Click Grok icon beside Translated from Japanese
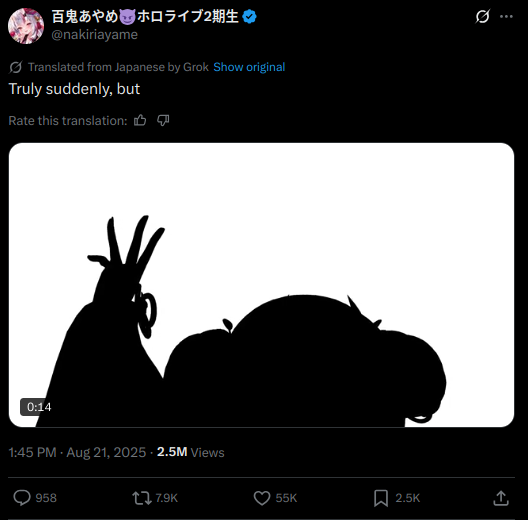Screen dimensions: 528x520 tap(16, 67)
